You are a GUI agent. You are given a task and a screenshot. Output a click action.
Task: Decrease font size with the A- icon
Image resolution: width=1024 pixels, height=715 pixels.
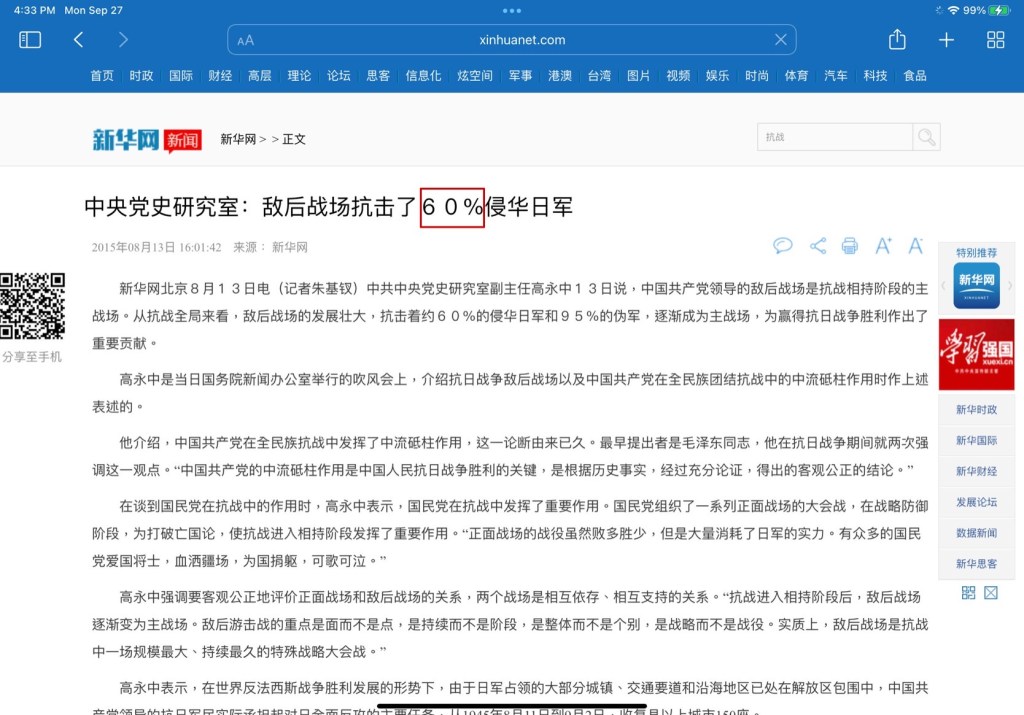pyautogui.click(x=915, y=246)
